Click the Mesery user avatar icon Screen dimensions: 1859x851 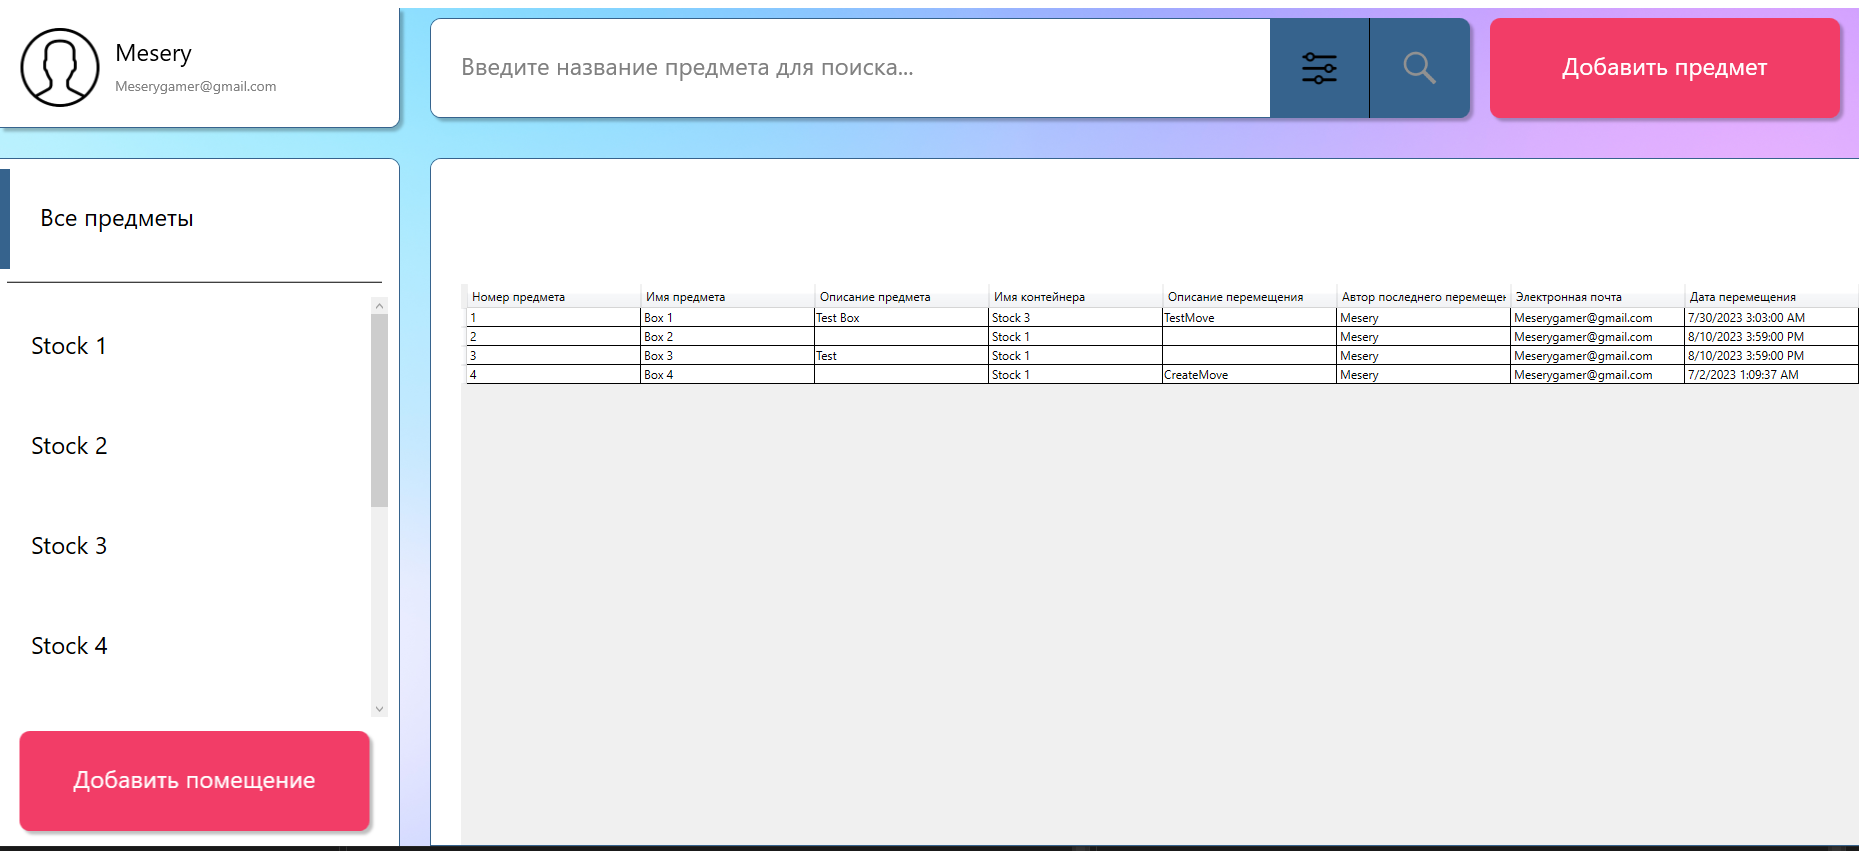pos(60,67)
